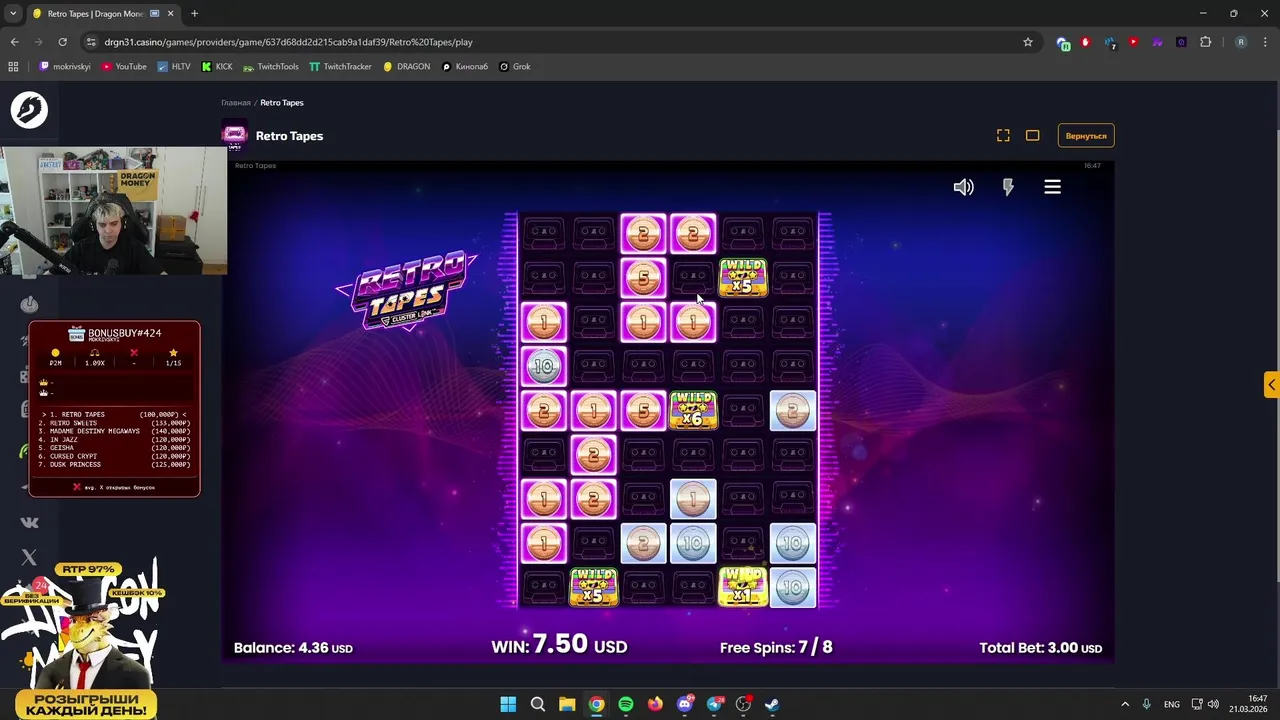Open the Windows Start menu
Image resolution: width=1280 pixels, height=720 pixels.
click(508, 704)
